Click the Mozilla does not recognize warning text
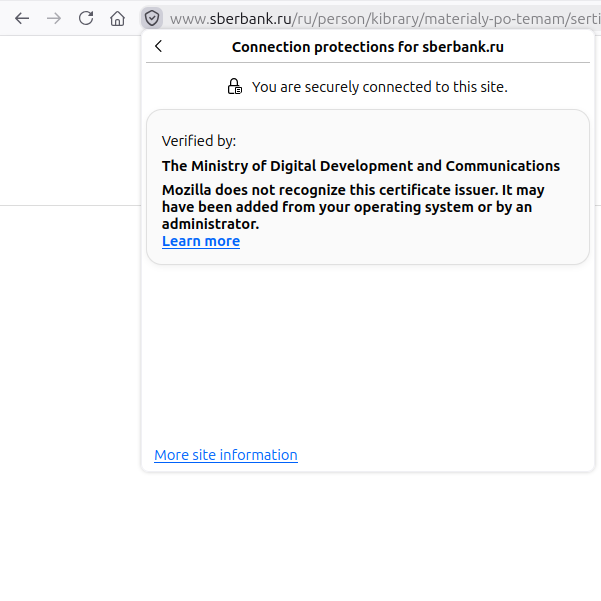Screen dimensions: 601x601 (x=353, y=207)
